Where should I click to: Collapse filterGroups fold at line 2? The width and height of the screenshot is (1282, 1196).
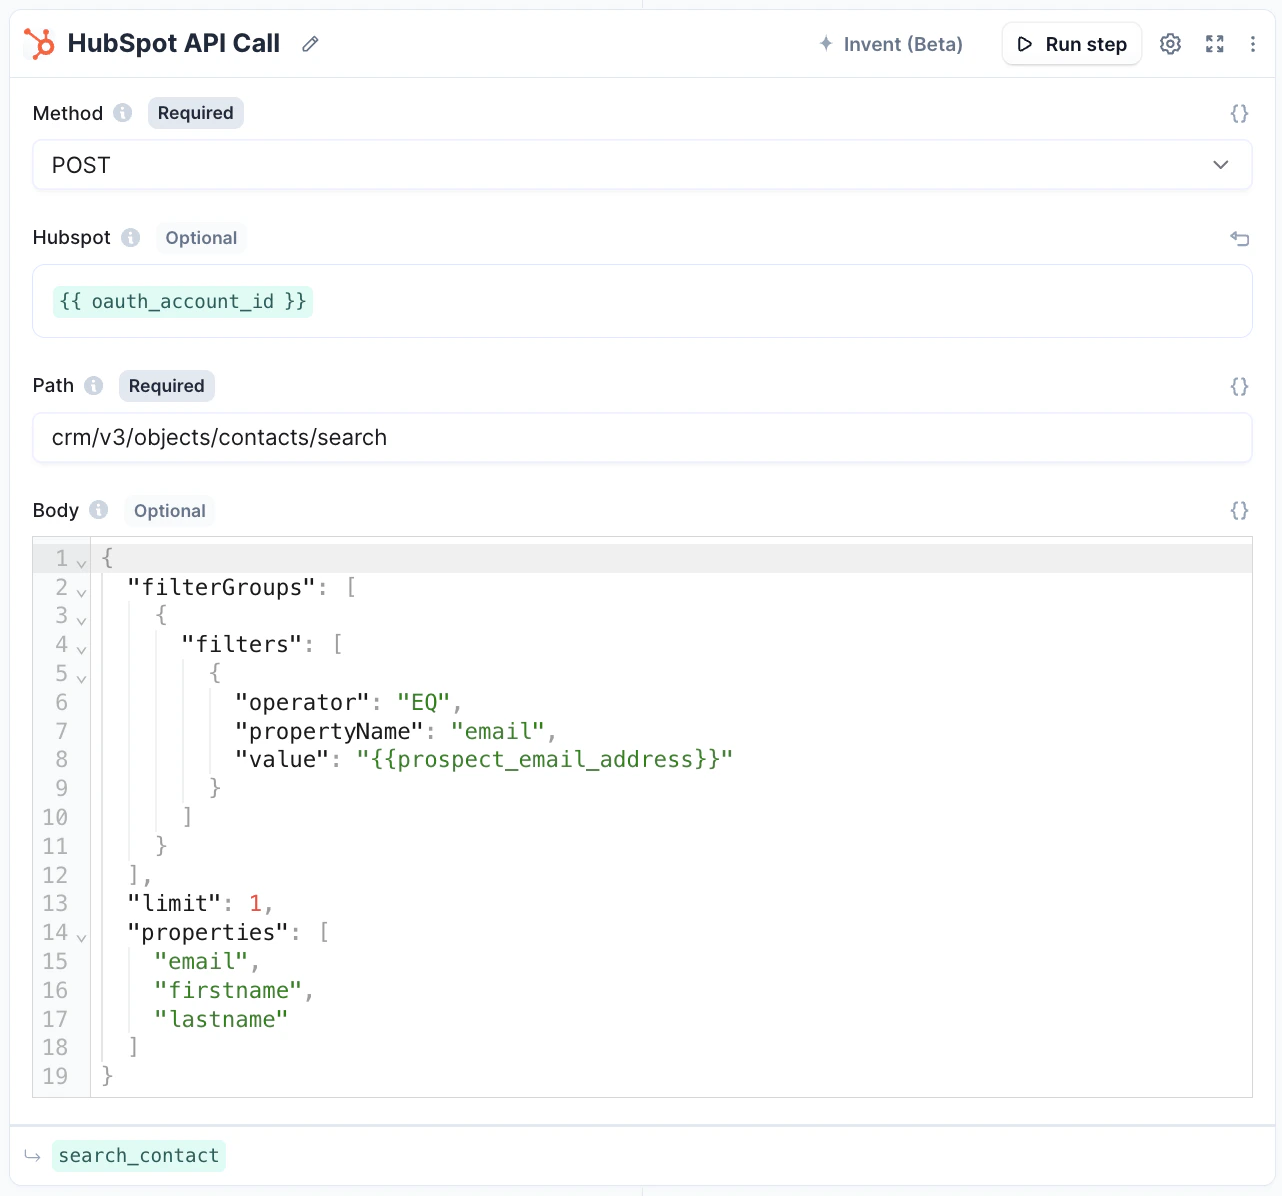[x=82, y=592]
